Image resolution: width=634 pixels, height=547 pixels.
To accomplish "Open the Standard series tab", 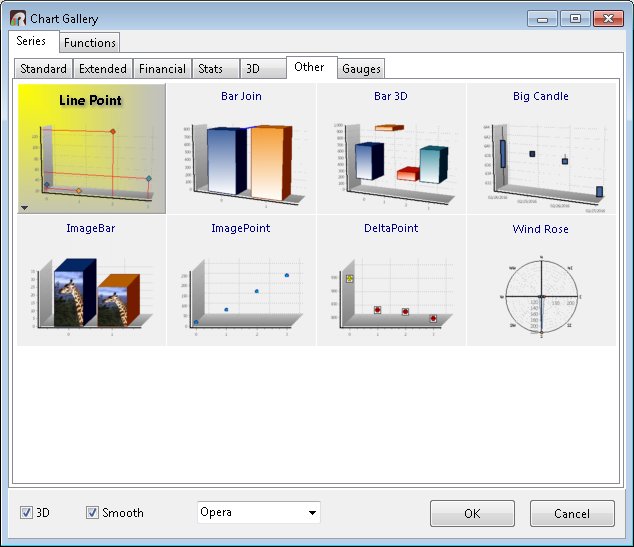I will click(x=44, y=69).
